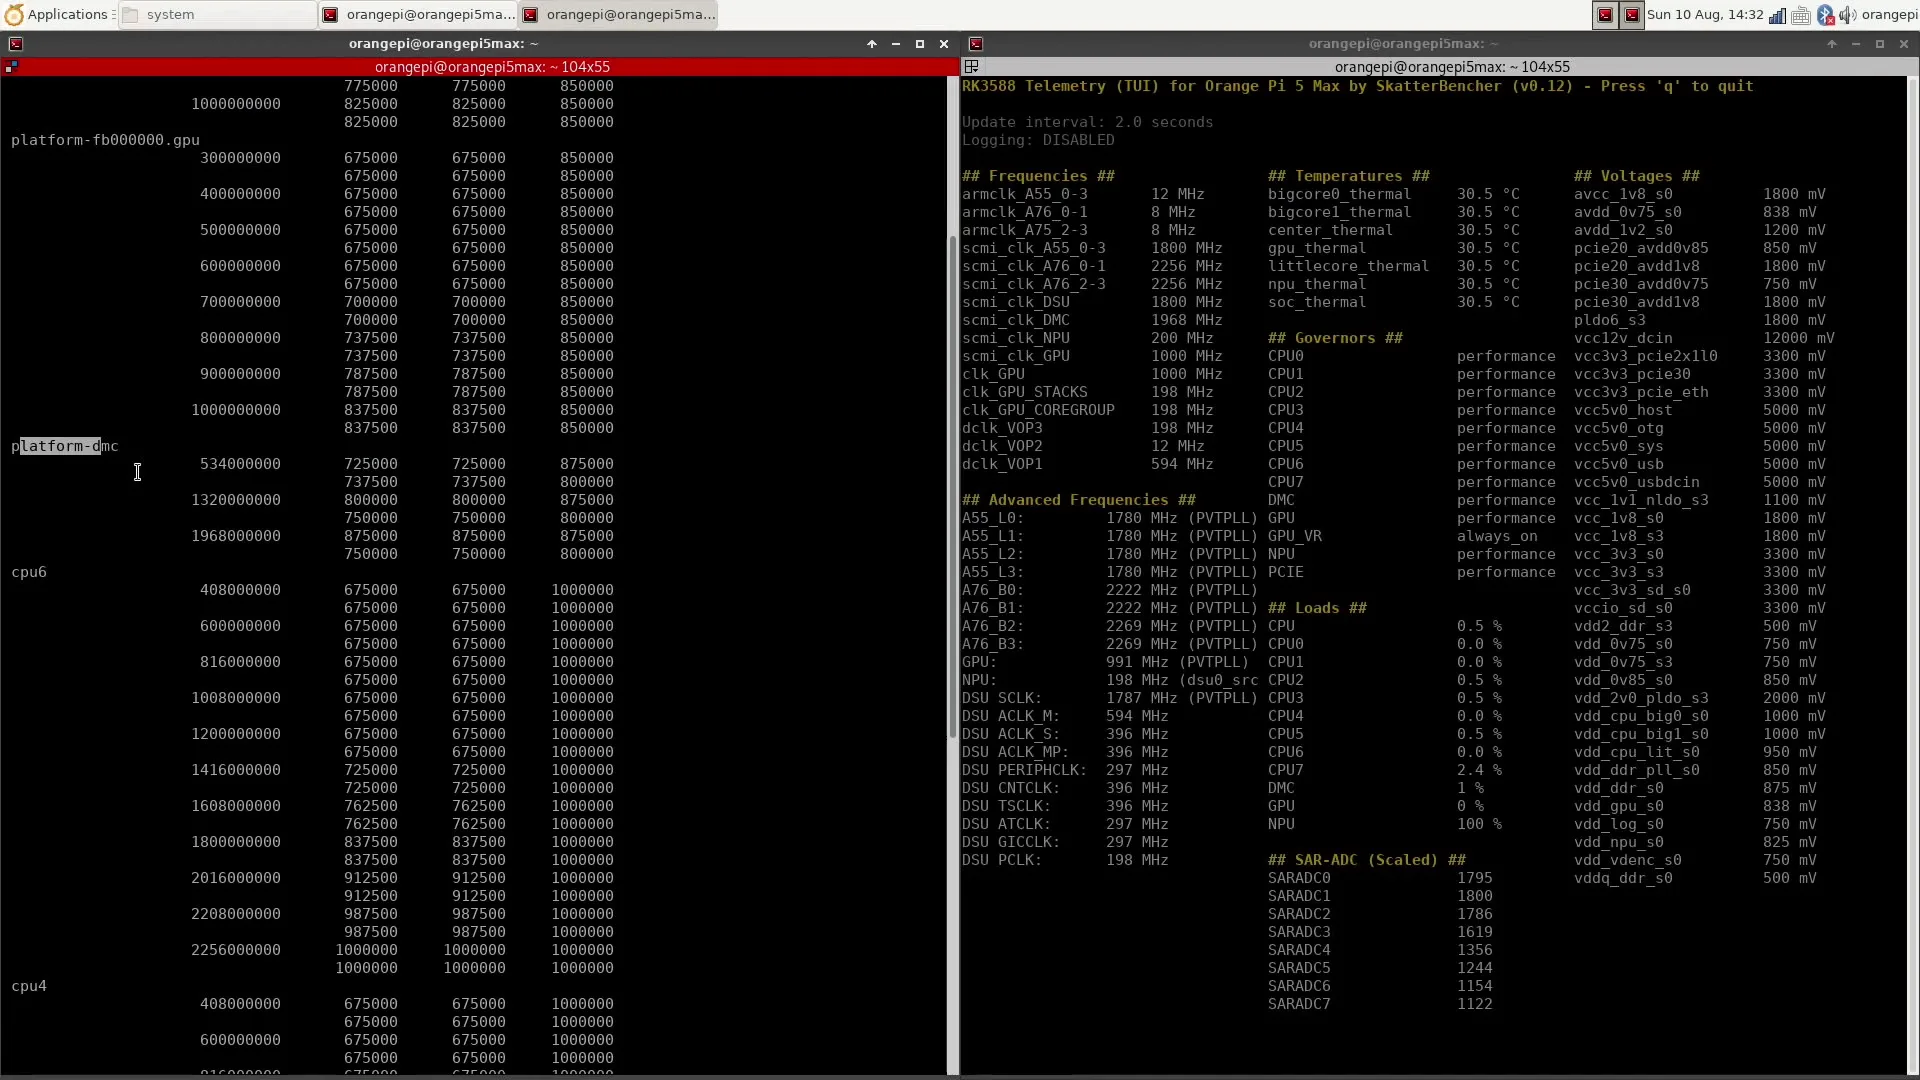Viewport: 1920px width, 1080px height.
Task: Shade the left terminal window with up-arrow
Action: [x=872, y=44]
